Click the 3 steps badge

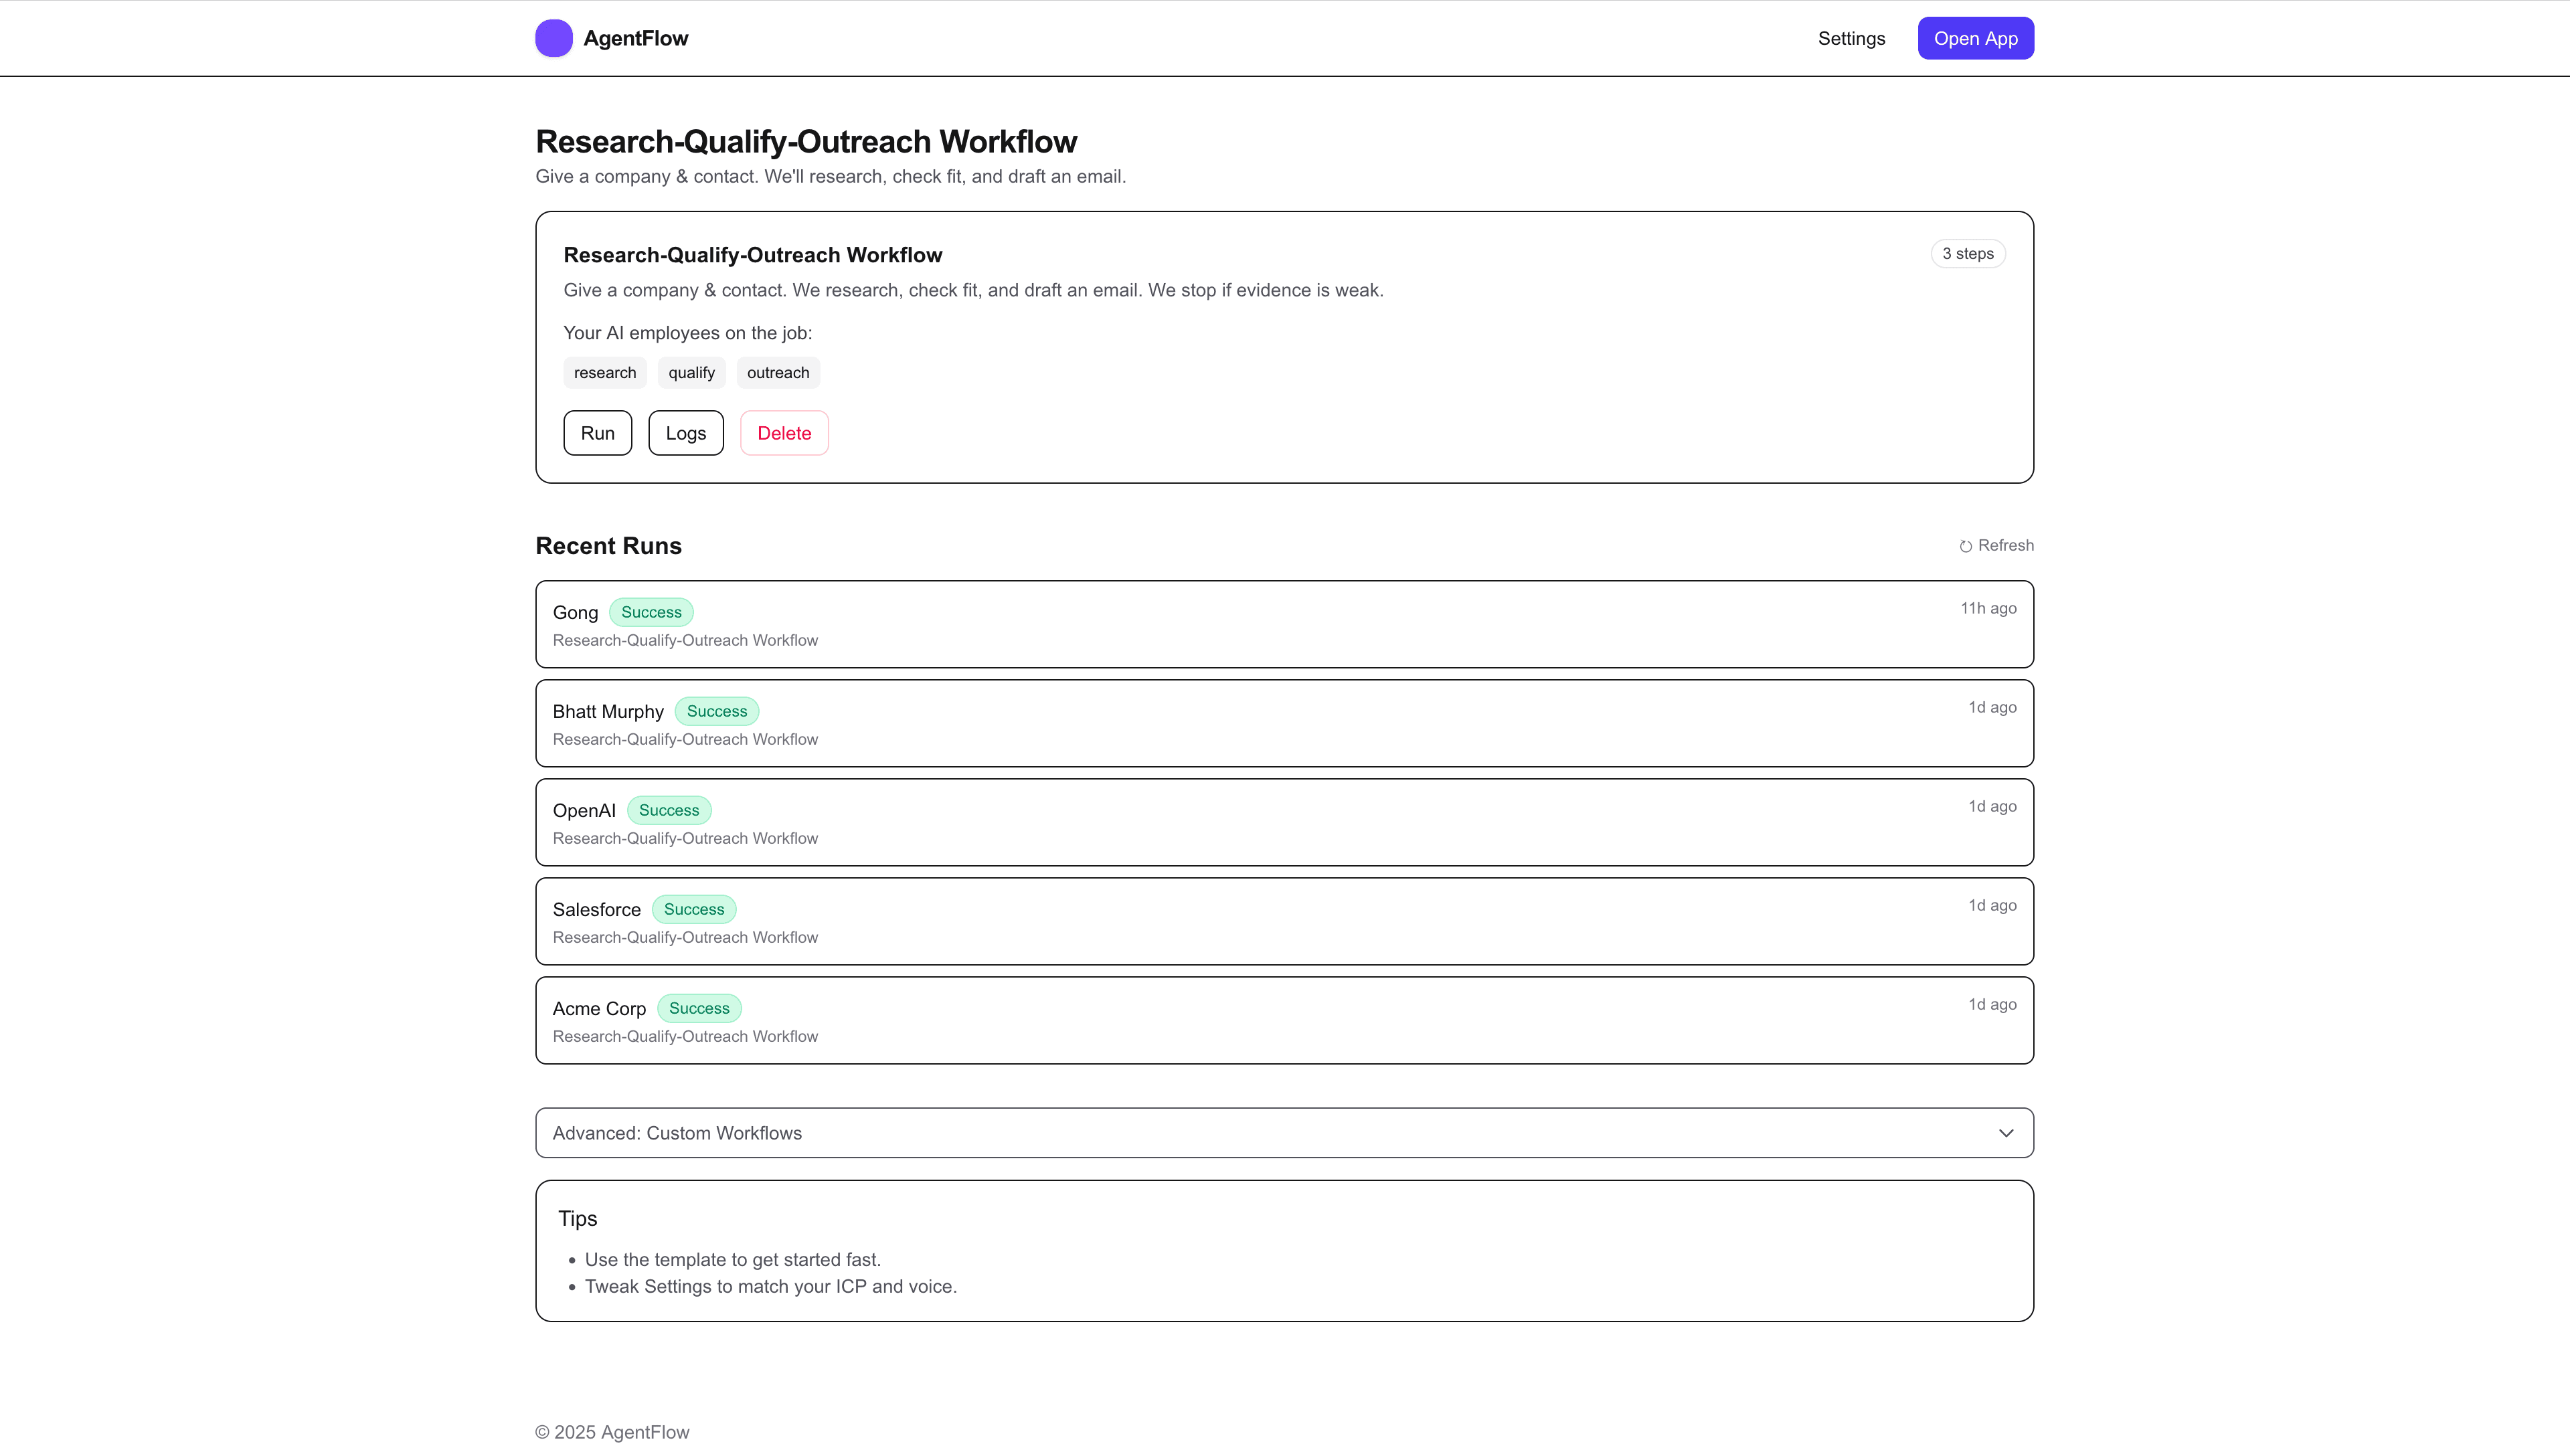click(x=1967, y=254)
